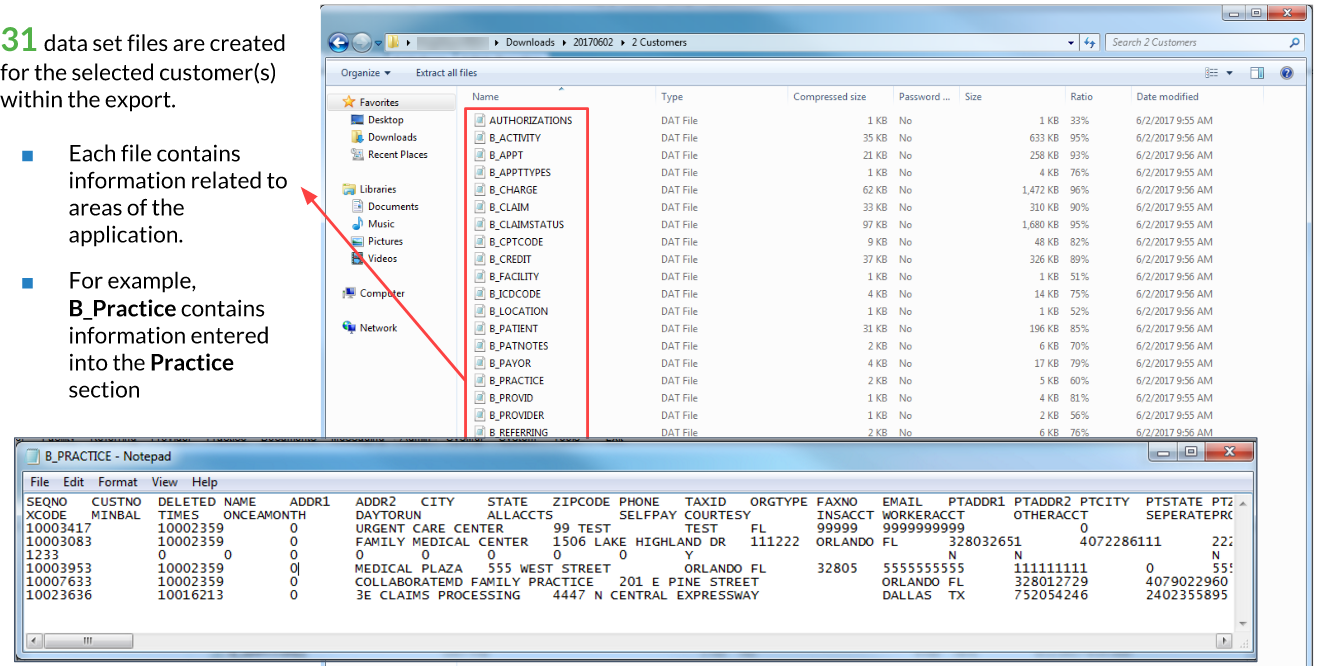Open Documents library
The image size is (1326, 666).
(393, 207)
